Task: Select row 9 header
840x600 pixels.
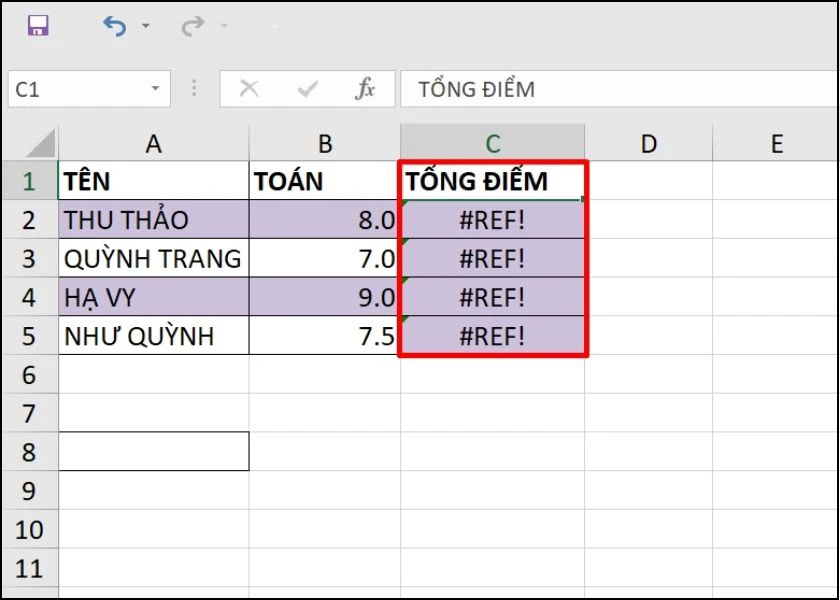Action: tap(29, 490)
